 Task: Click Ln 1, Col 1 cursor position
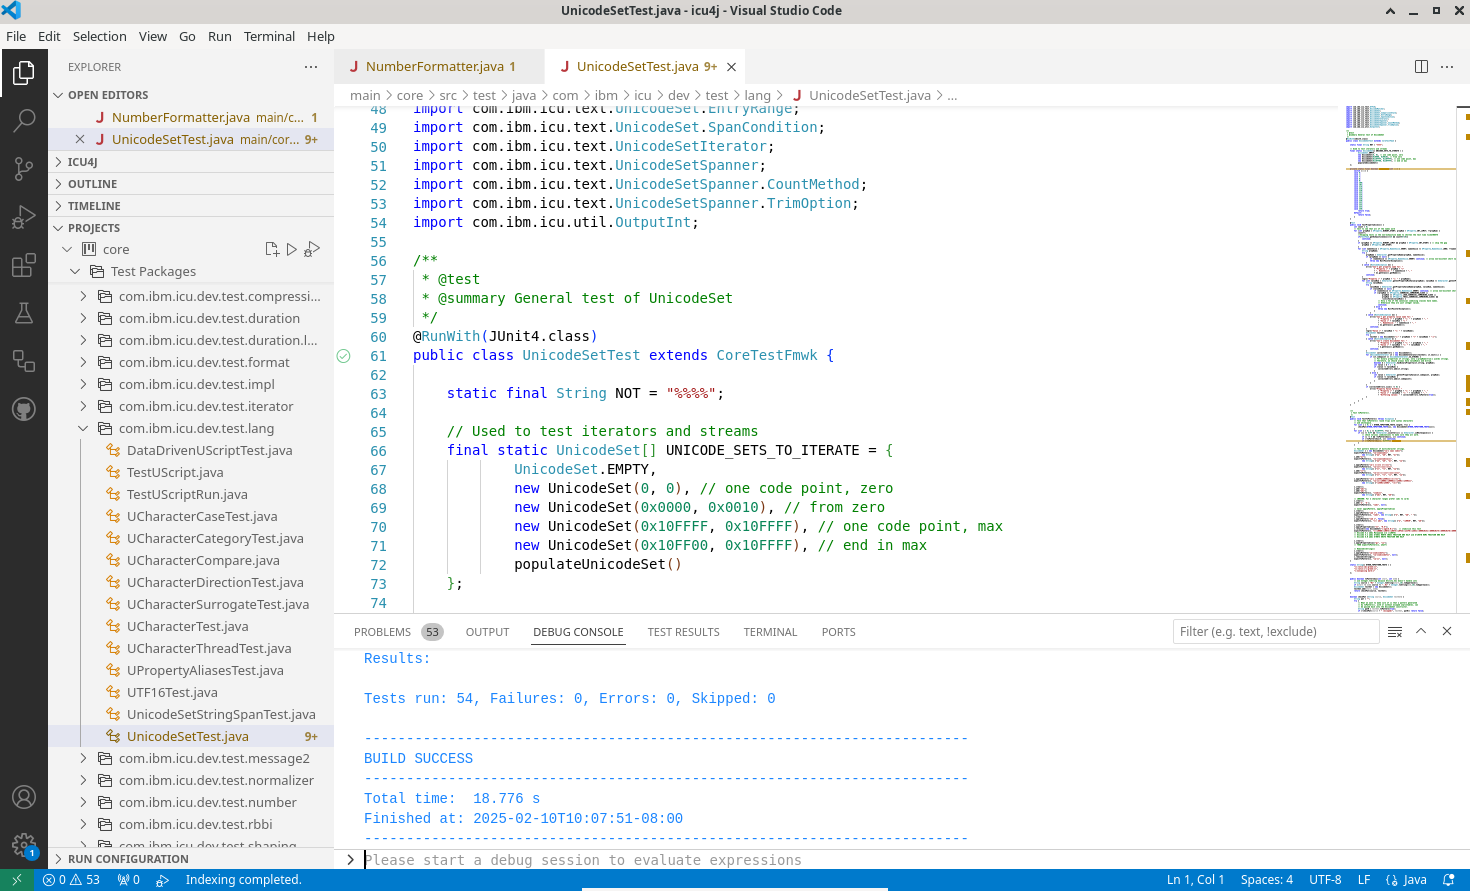click(x=1195, y=880)
